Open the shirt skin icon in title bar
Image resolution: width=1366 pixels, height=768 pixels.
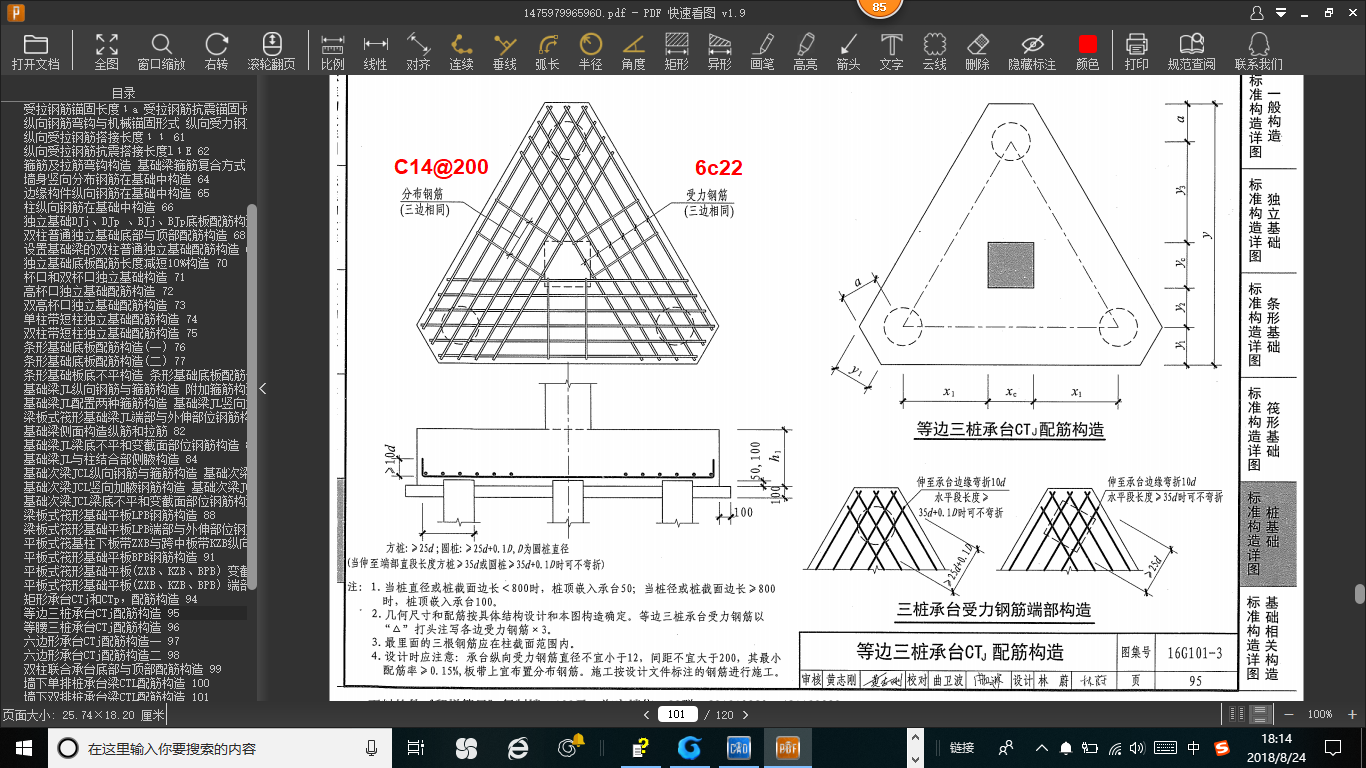coord(1283,13)
